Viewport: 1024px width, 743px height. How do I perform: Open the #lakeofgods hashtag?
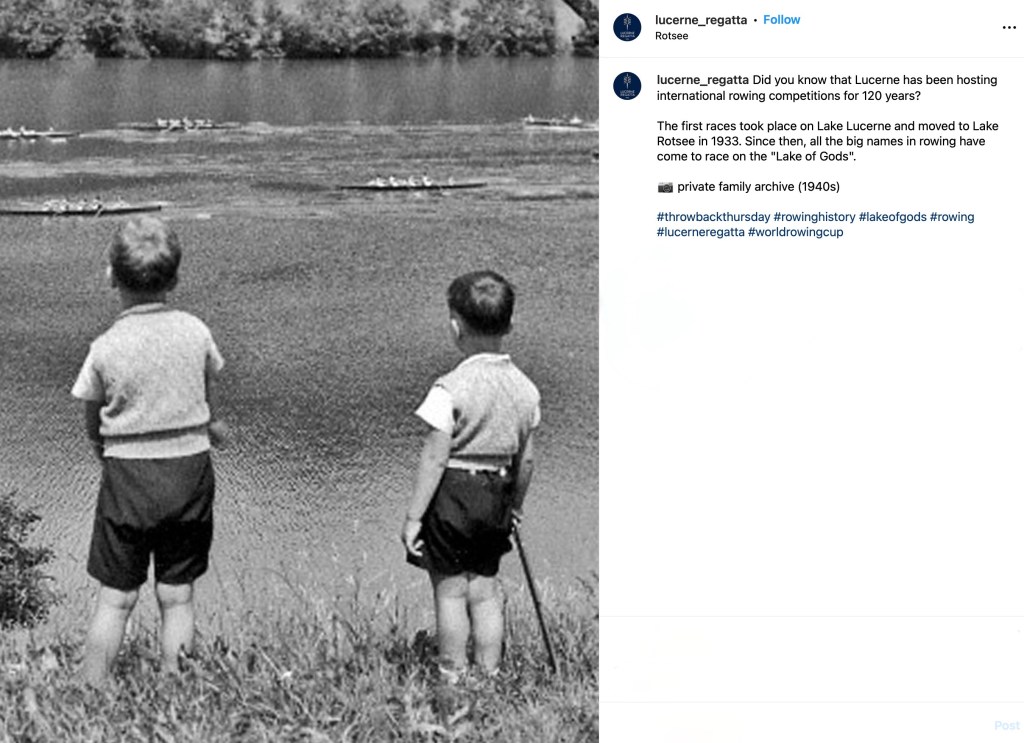pos(892,217)
